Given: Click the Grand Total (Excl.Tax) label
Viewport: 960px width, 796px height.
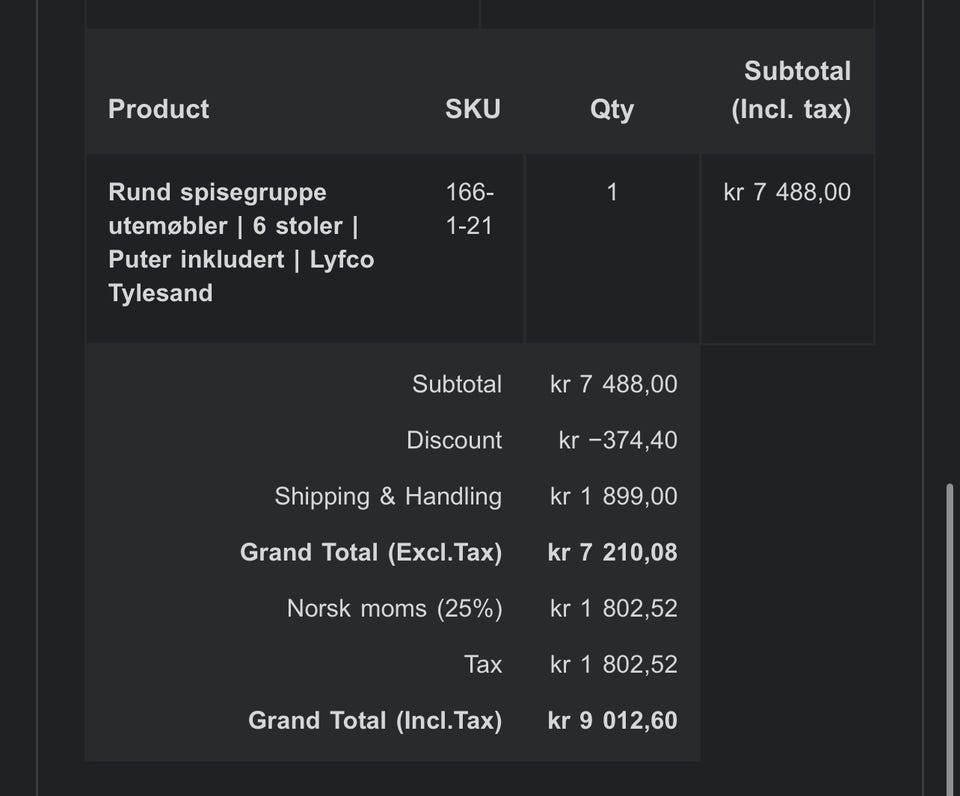Looking at the screenshot, I should coord(371,552).
